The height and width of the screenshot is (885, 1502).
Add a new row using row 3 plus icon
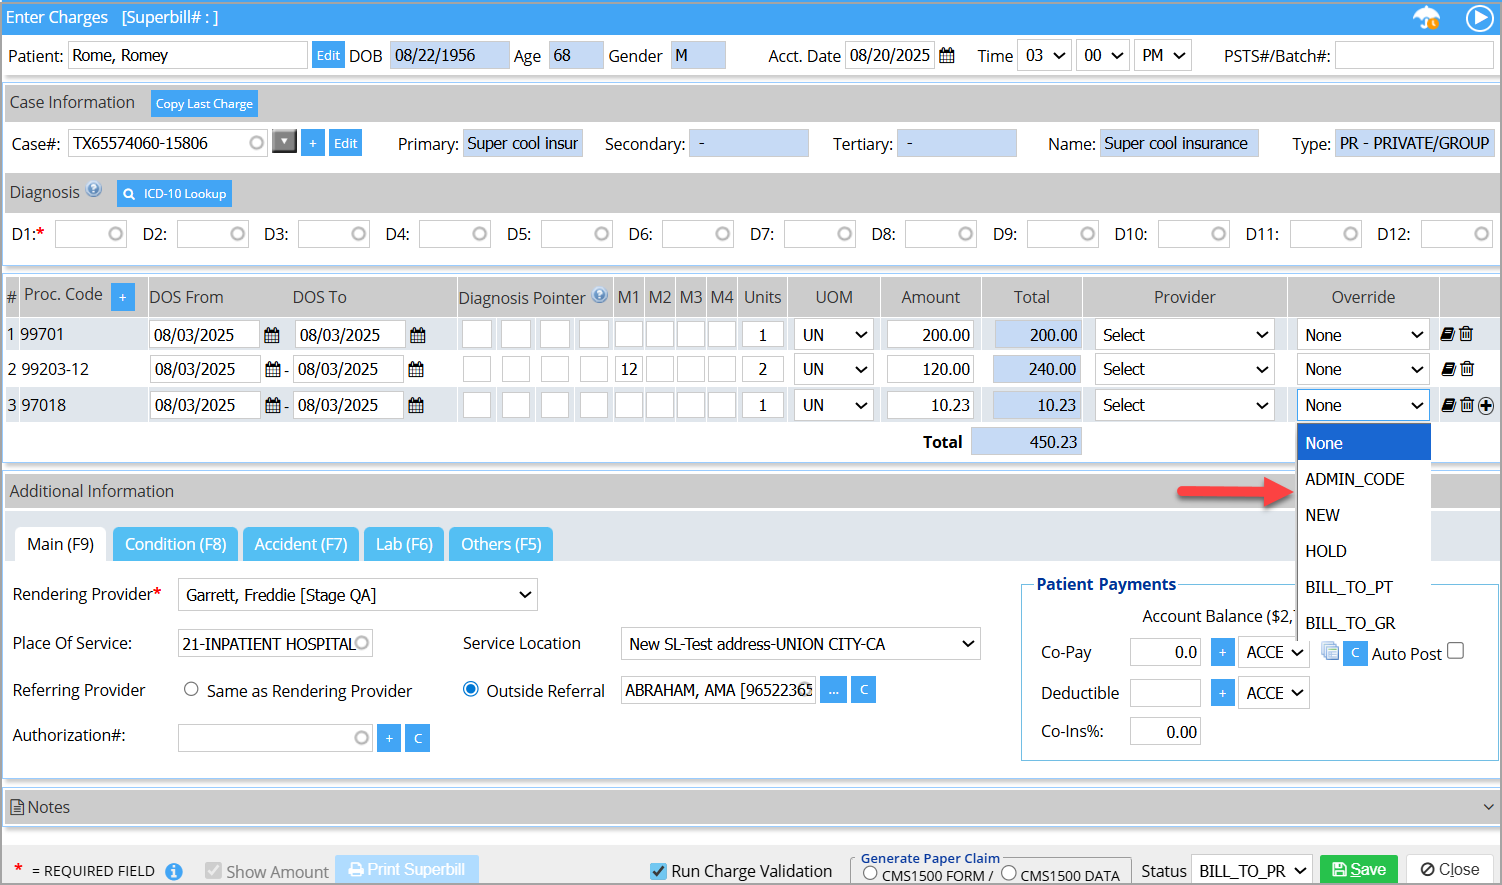coord(1486,406)
